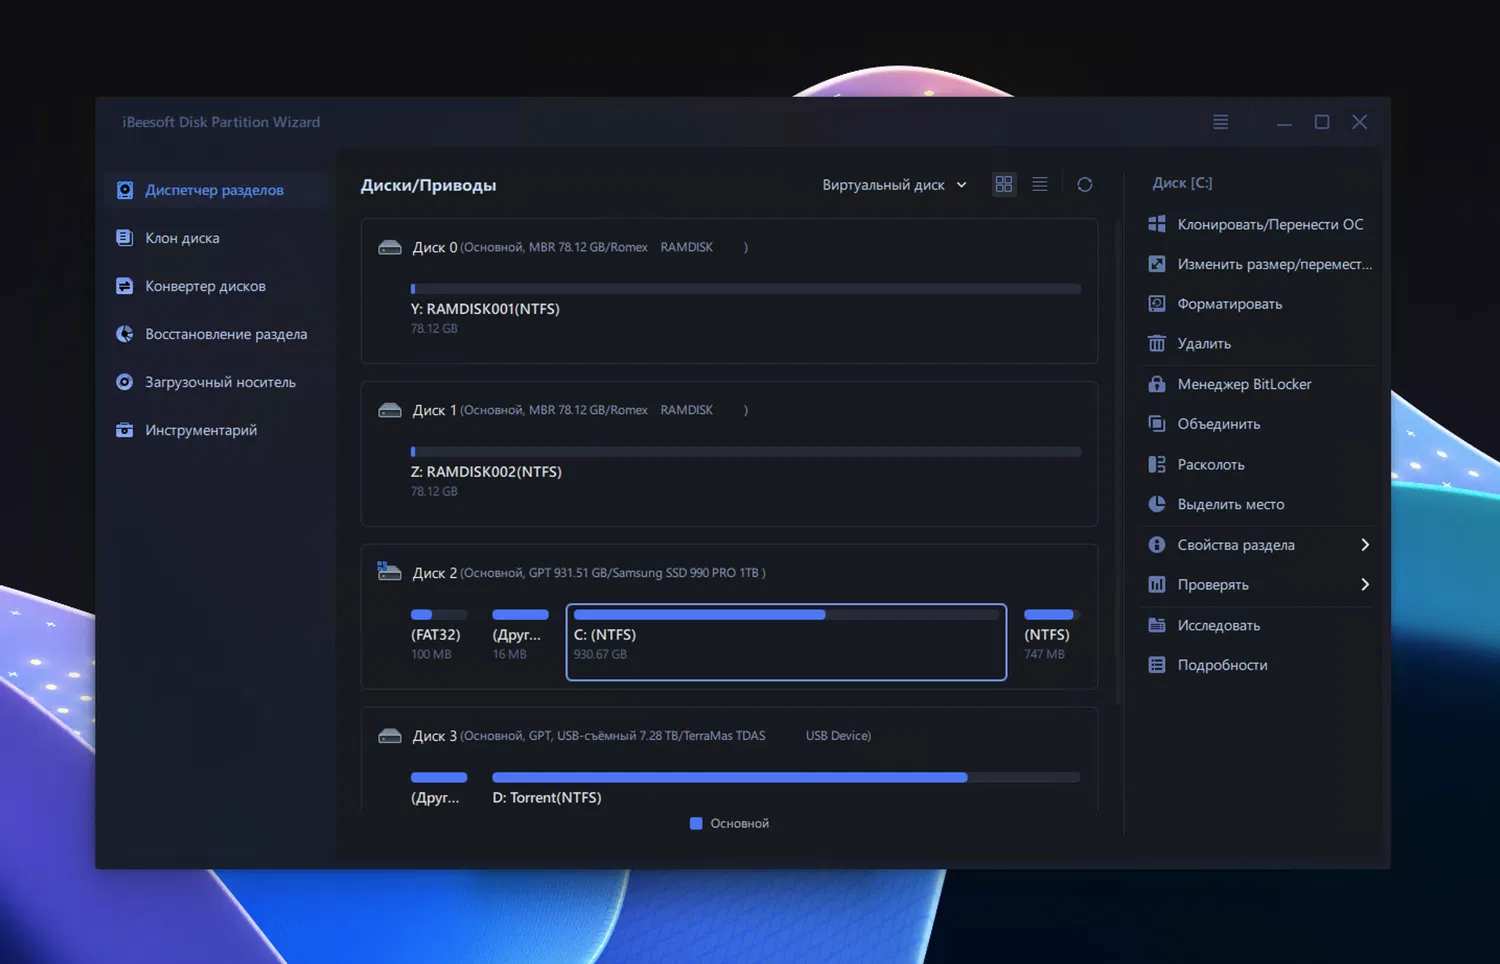Screen dimensions: 1500x964
Task: Click the Выделить место pie icon
Action: pyautogui.click(x=1157, y=504)
